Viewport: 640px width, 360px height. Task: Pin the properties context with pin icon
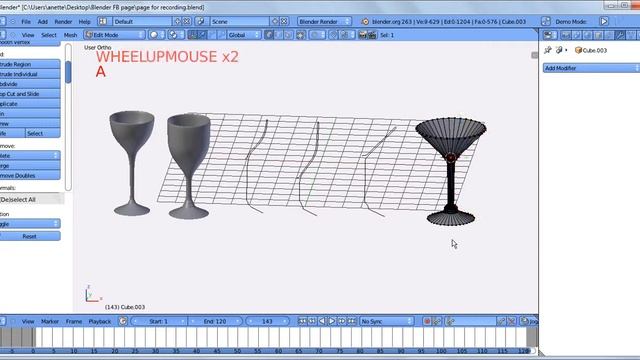click(548, 50)
